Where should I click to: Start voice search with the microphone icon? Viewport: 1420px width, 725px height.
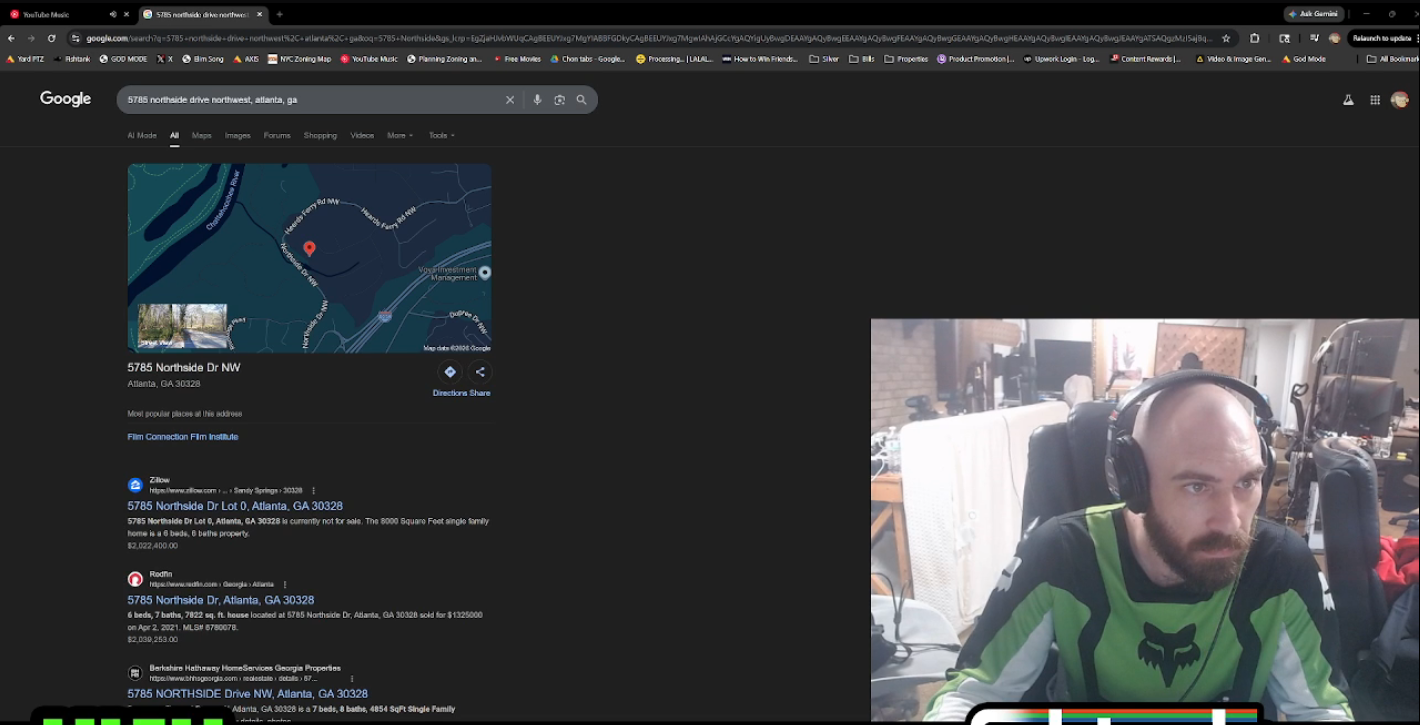537,100
